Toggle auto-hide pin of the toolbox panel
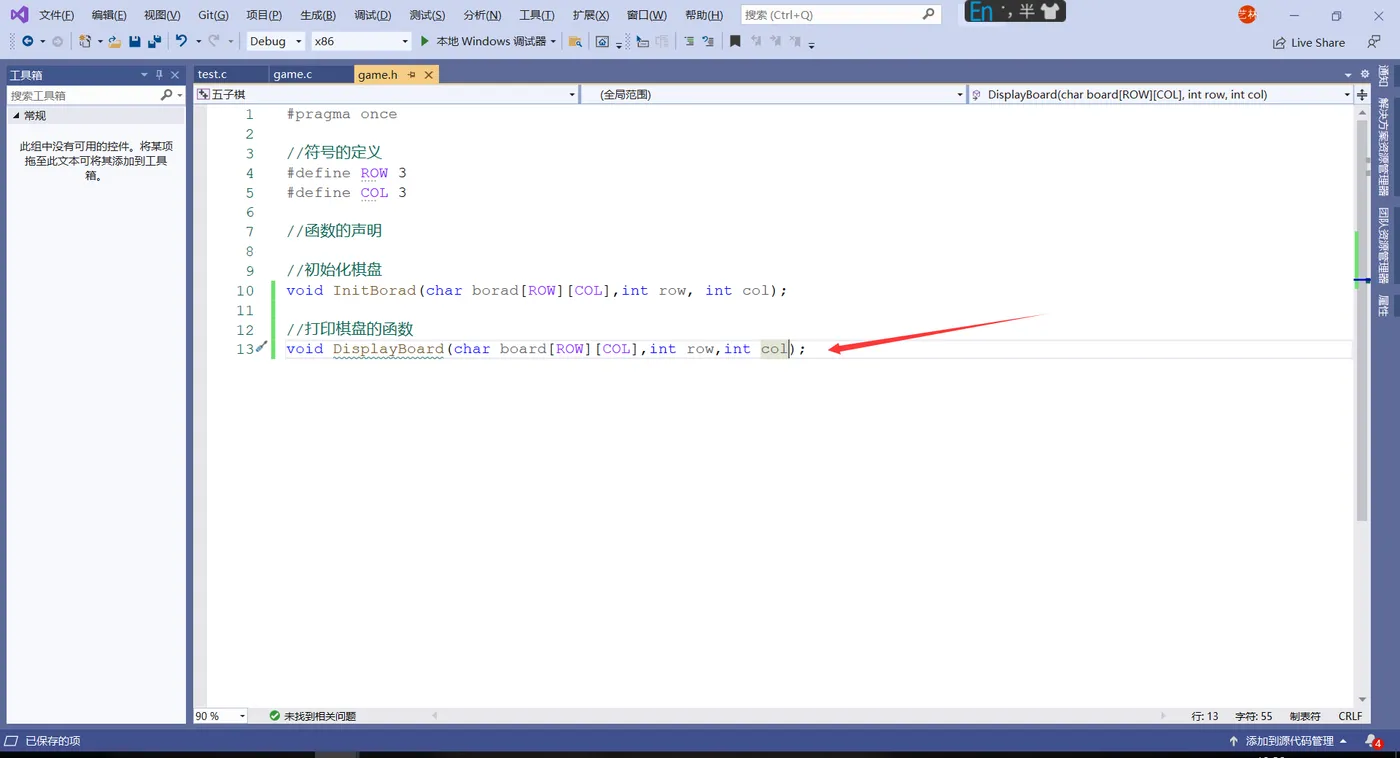 click(159, 75)
